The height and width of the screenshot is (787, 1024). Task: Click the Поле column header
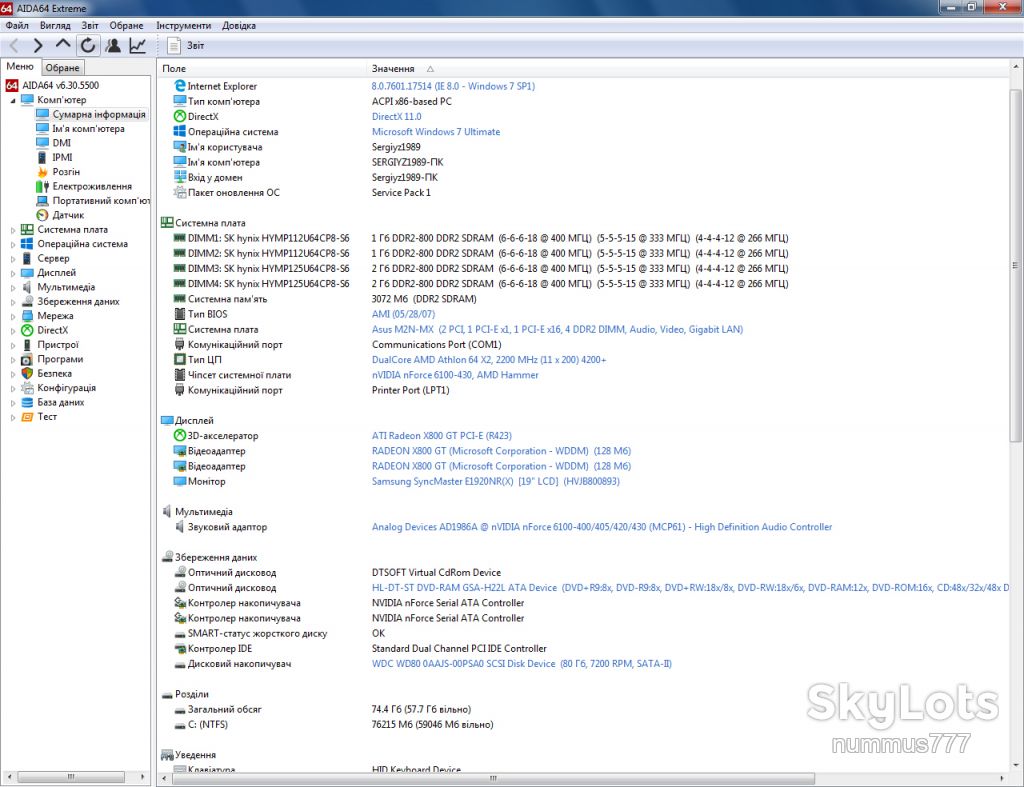point(174,69)
